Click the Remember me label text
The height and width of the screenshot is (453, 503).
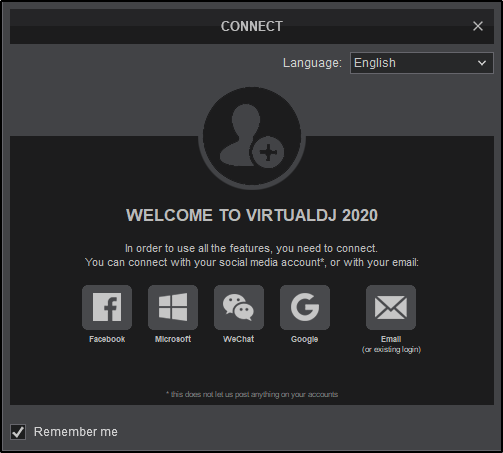pos(76,432)
